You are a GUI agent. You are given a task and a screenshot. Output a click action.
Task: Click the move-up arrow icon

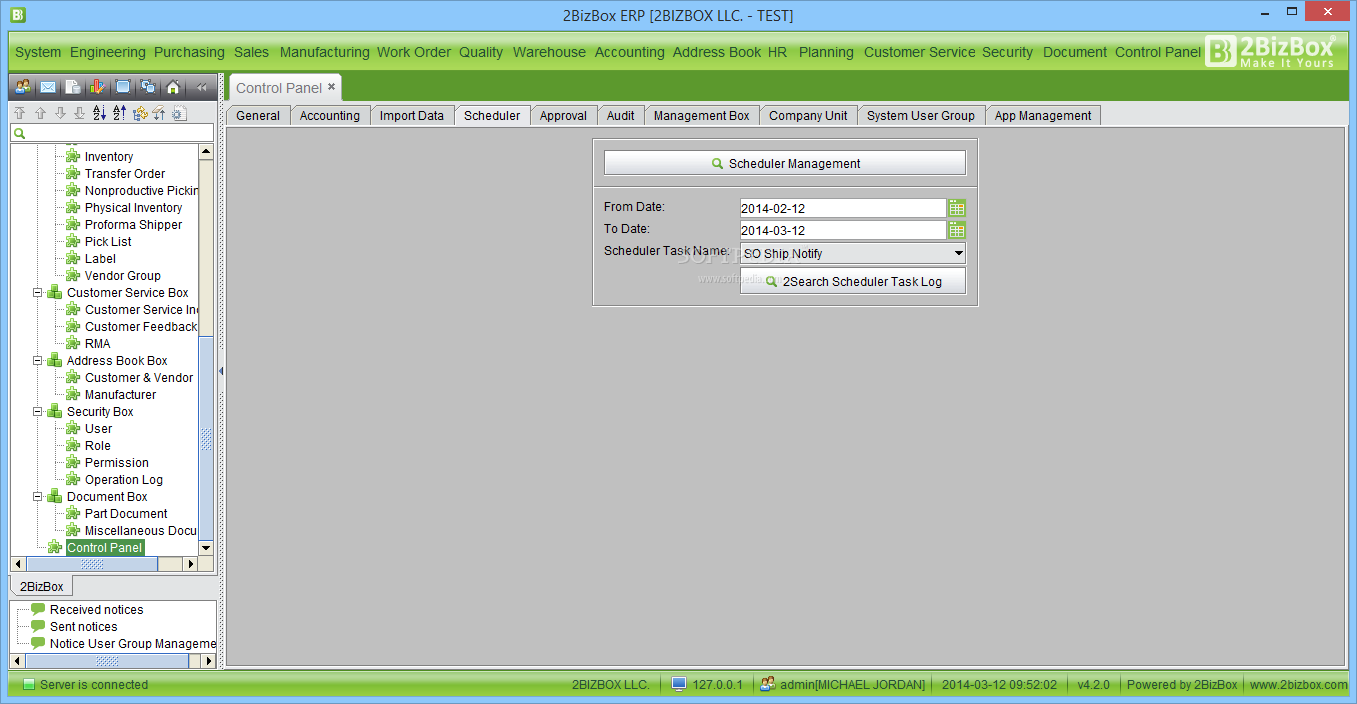point(40,114)
